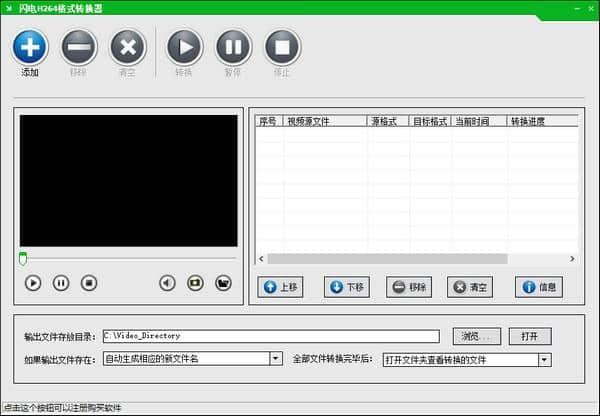Image resolution: width=600 pixels, height=416 pixels.
Task: Click the 目标格式 column header
Action: pos(430,121)
